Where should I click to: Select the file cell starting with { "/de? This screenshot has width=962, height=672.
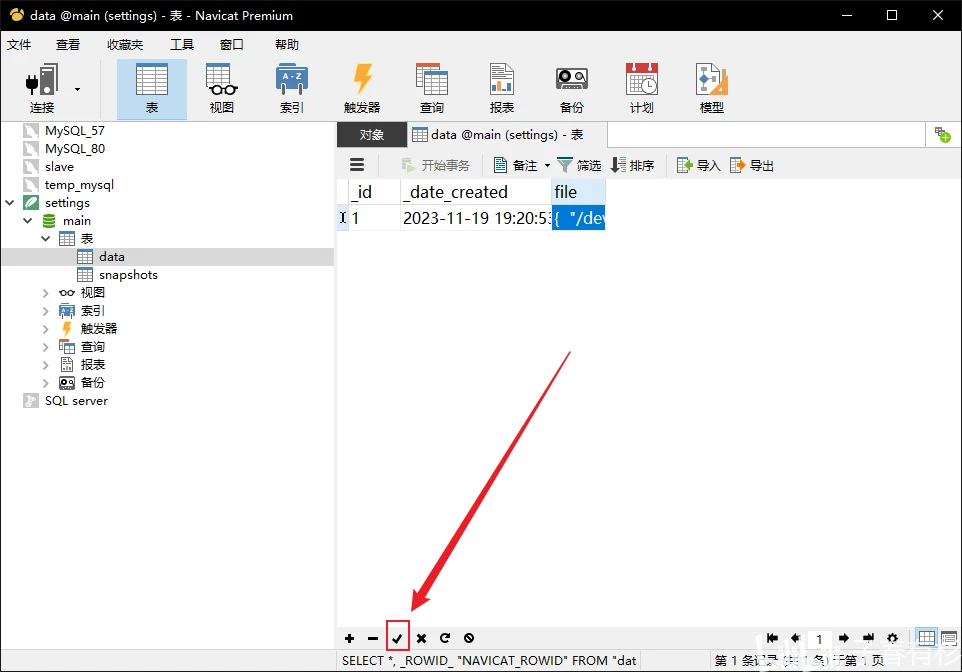pyautogui.click(x=579, y=218)
